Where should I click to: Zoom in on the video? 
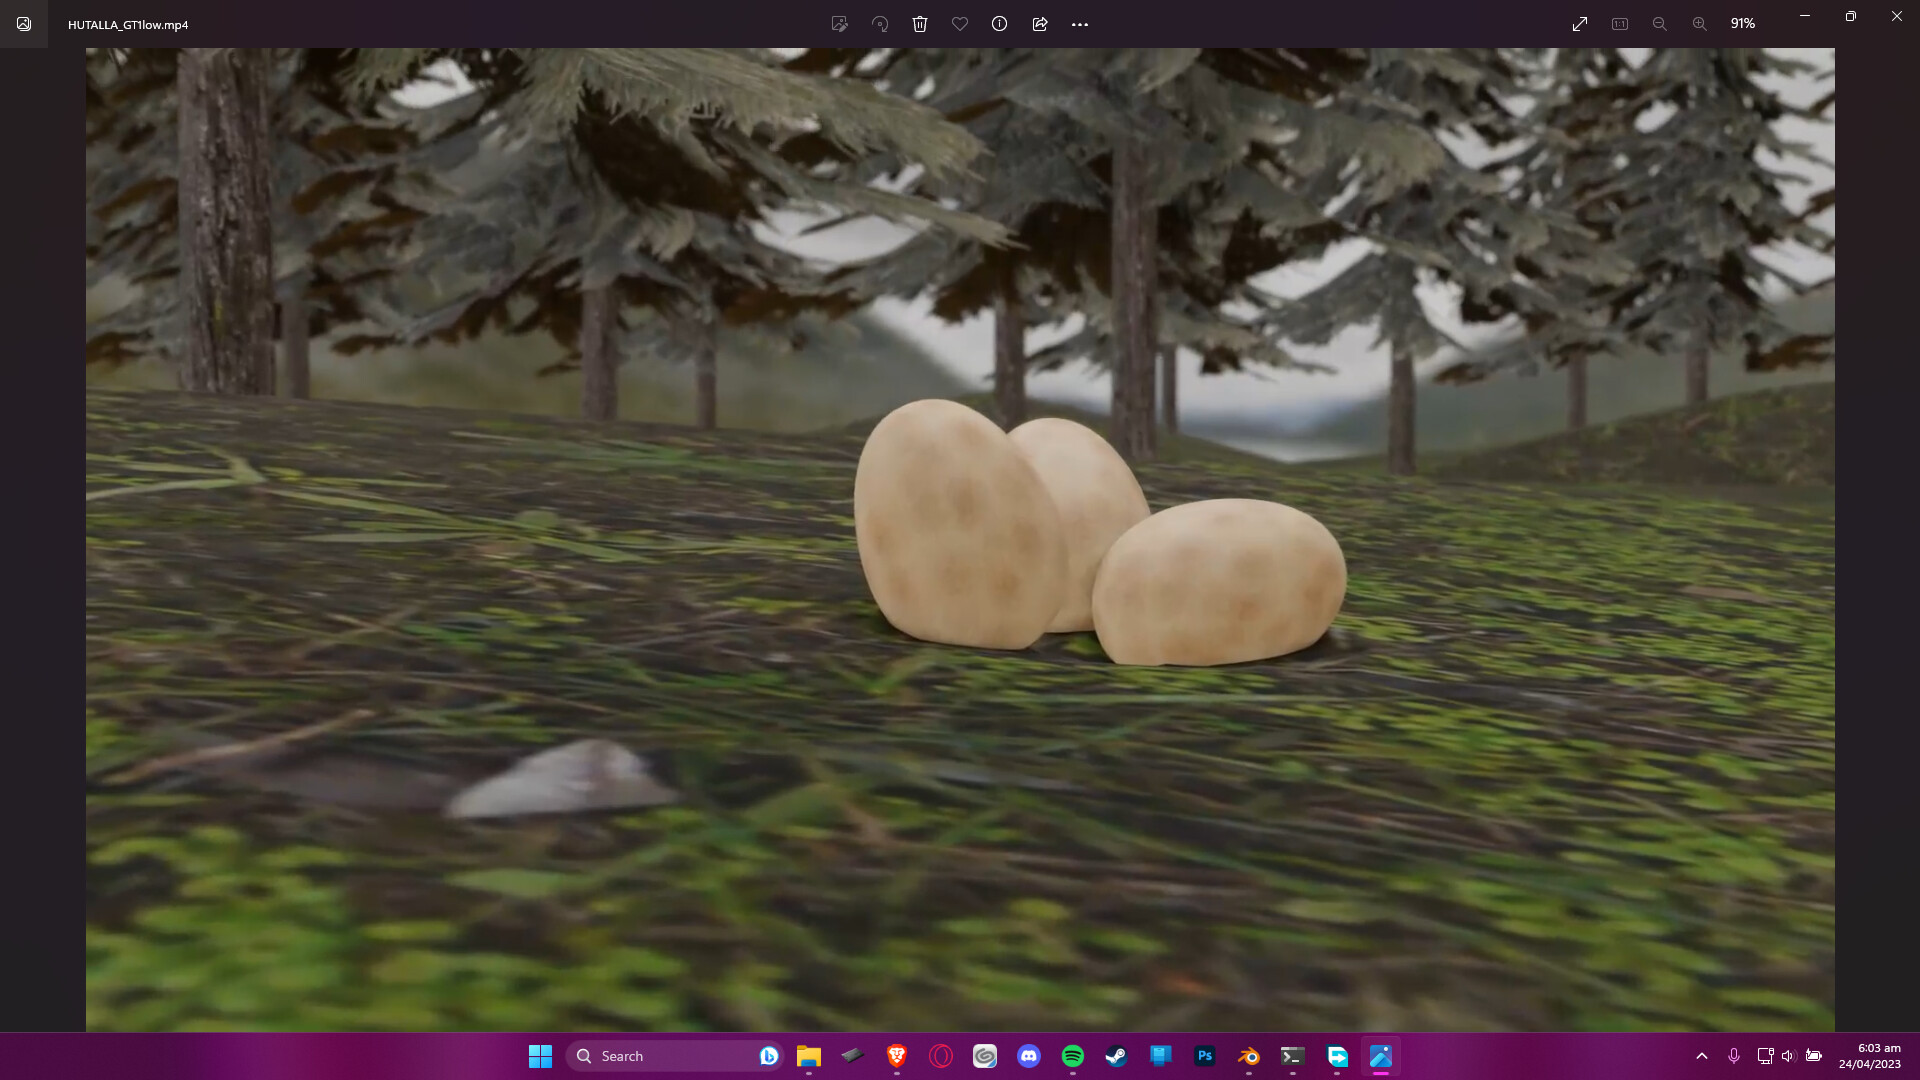1698,23
